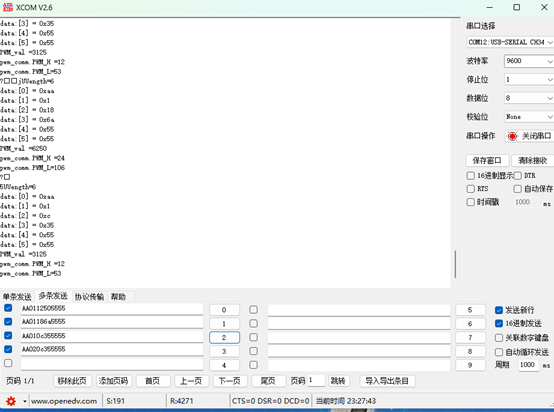554x412 pixels.
Task: Open the 数据位 dropdown
Action: click(529, 98)
